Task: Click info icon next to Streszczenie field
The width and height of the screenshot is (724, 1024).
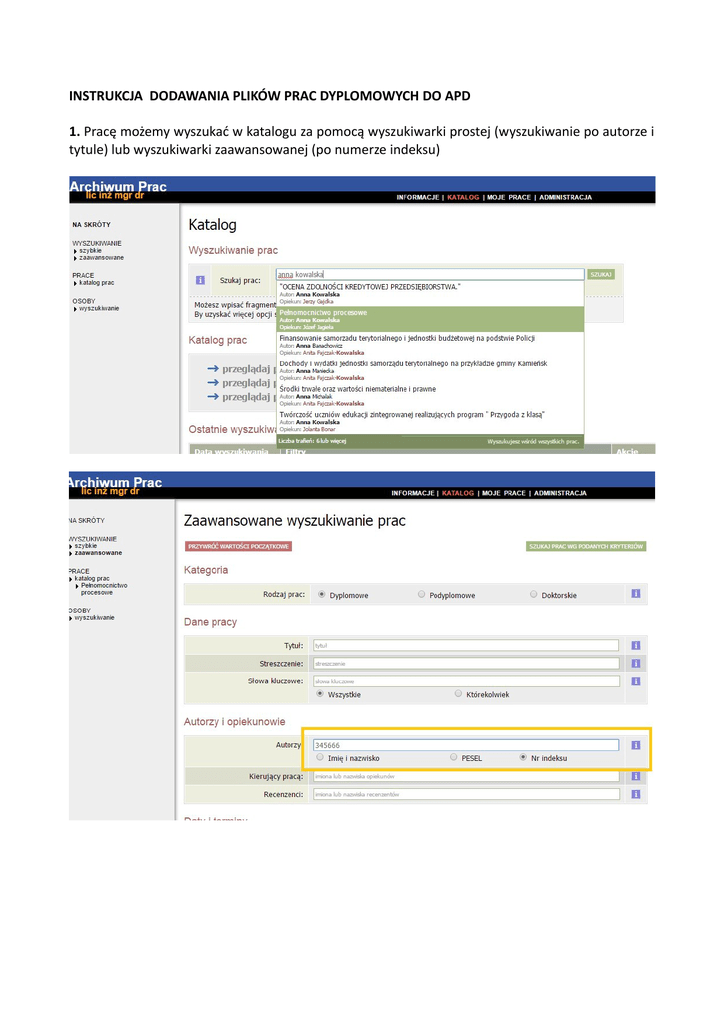Action: tap(635, 663)
